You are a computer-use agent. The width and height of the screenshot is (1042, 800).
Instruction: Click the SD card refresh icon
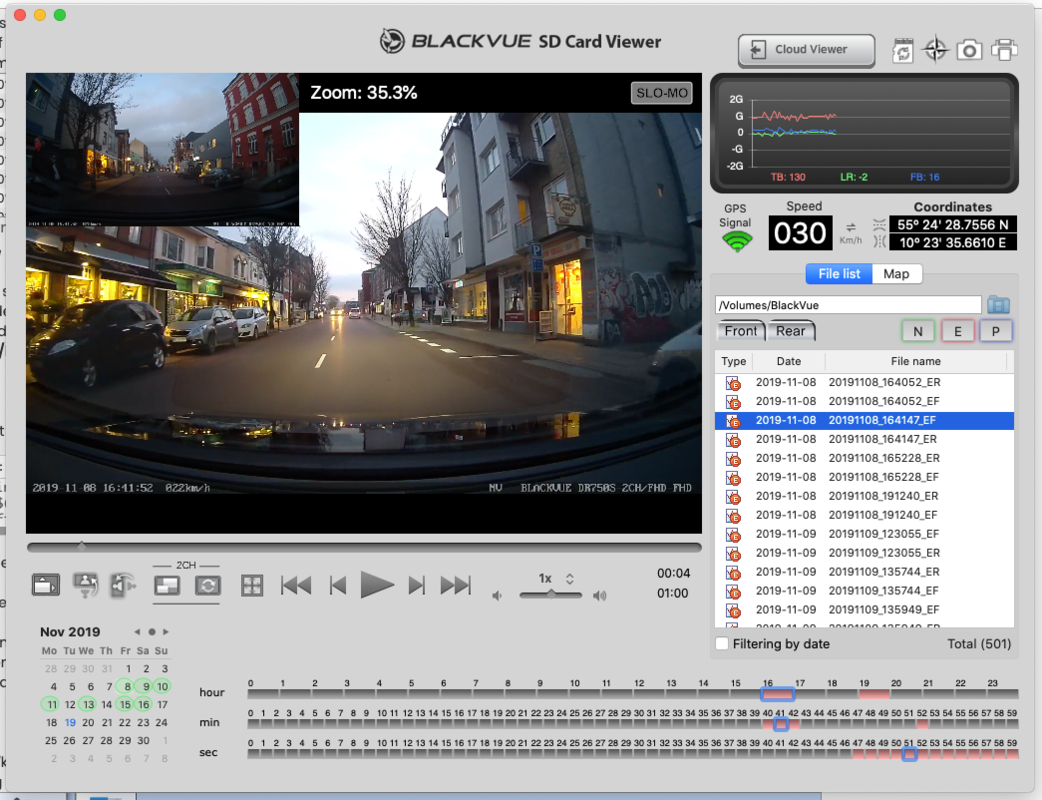click(x=903, y=50)
